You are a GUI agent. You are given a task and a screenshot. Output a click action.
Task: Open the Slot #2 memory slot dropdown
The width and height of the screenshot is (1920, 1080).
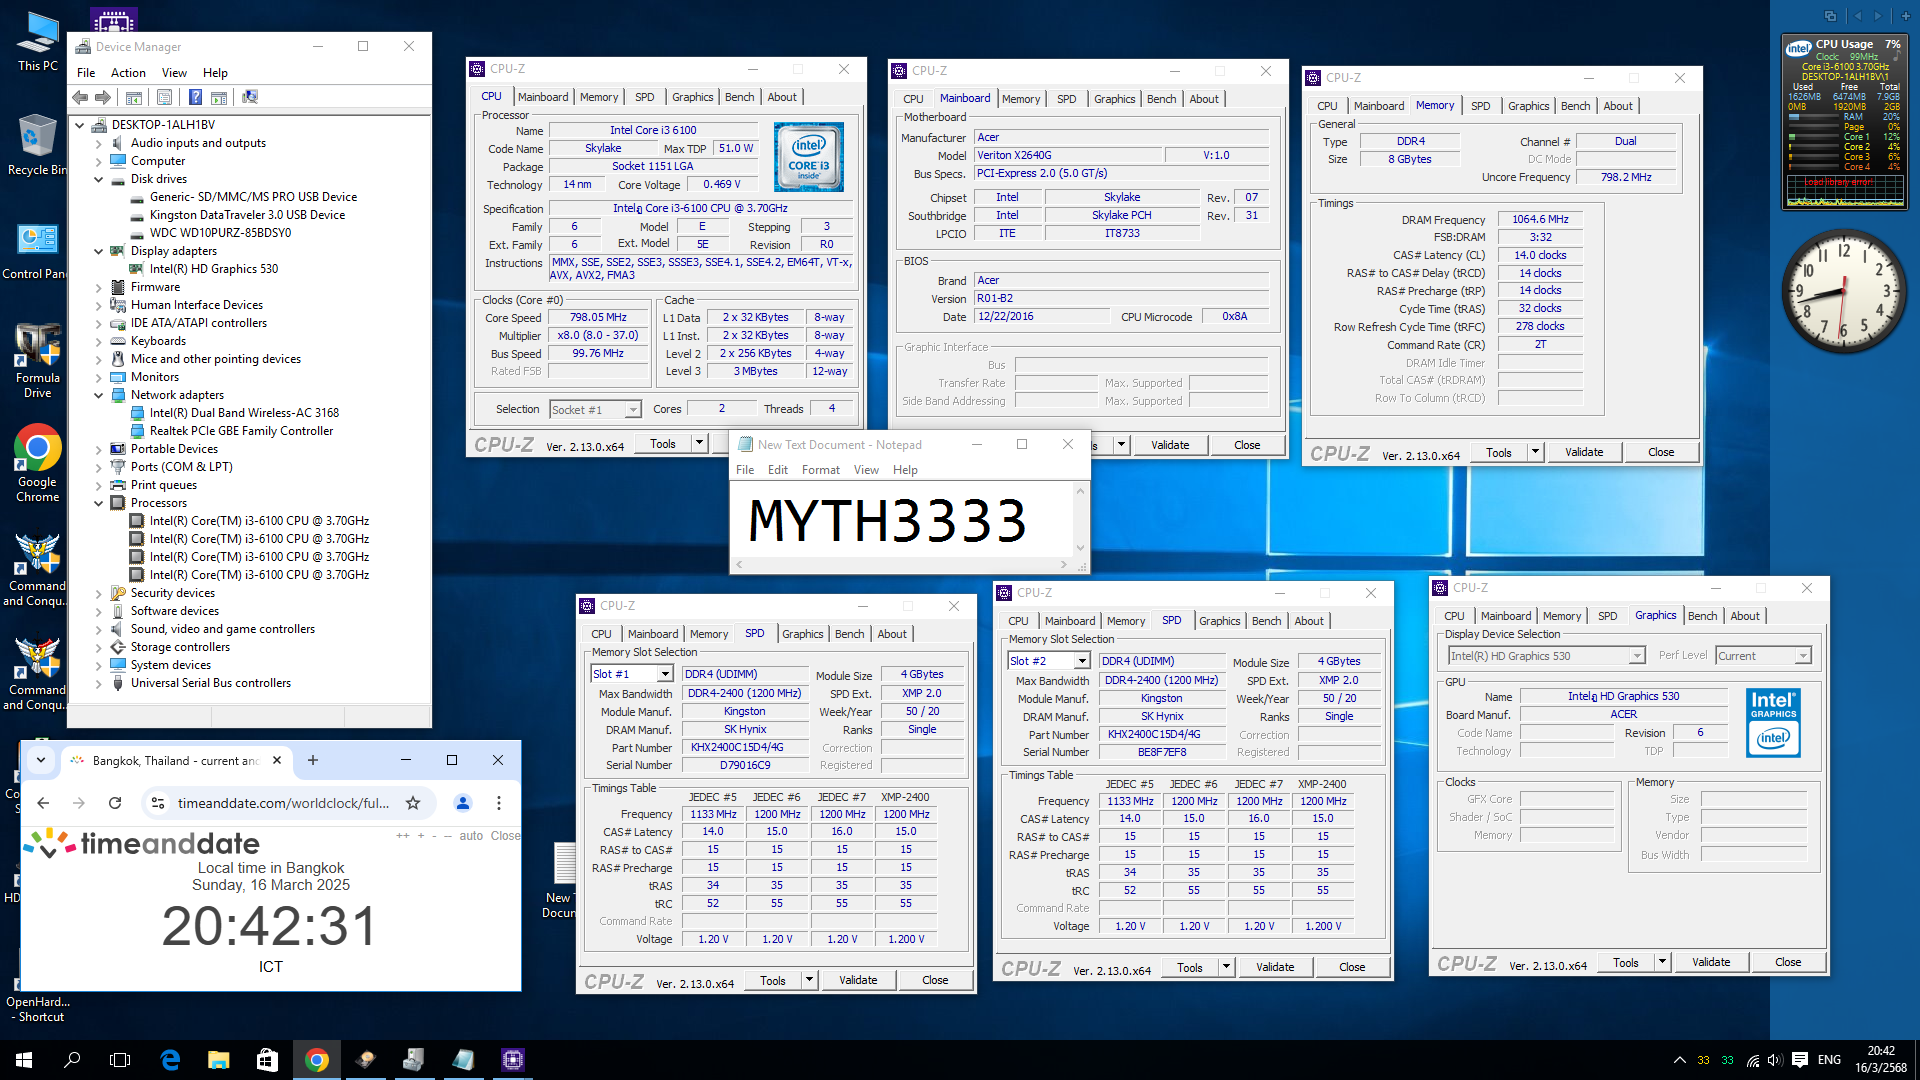click(1082, 661)
